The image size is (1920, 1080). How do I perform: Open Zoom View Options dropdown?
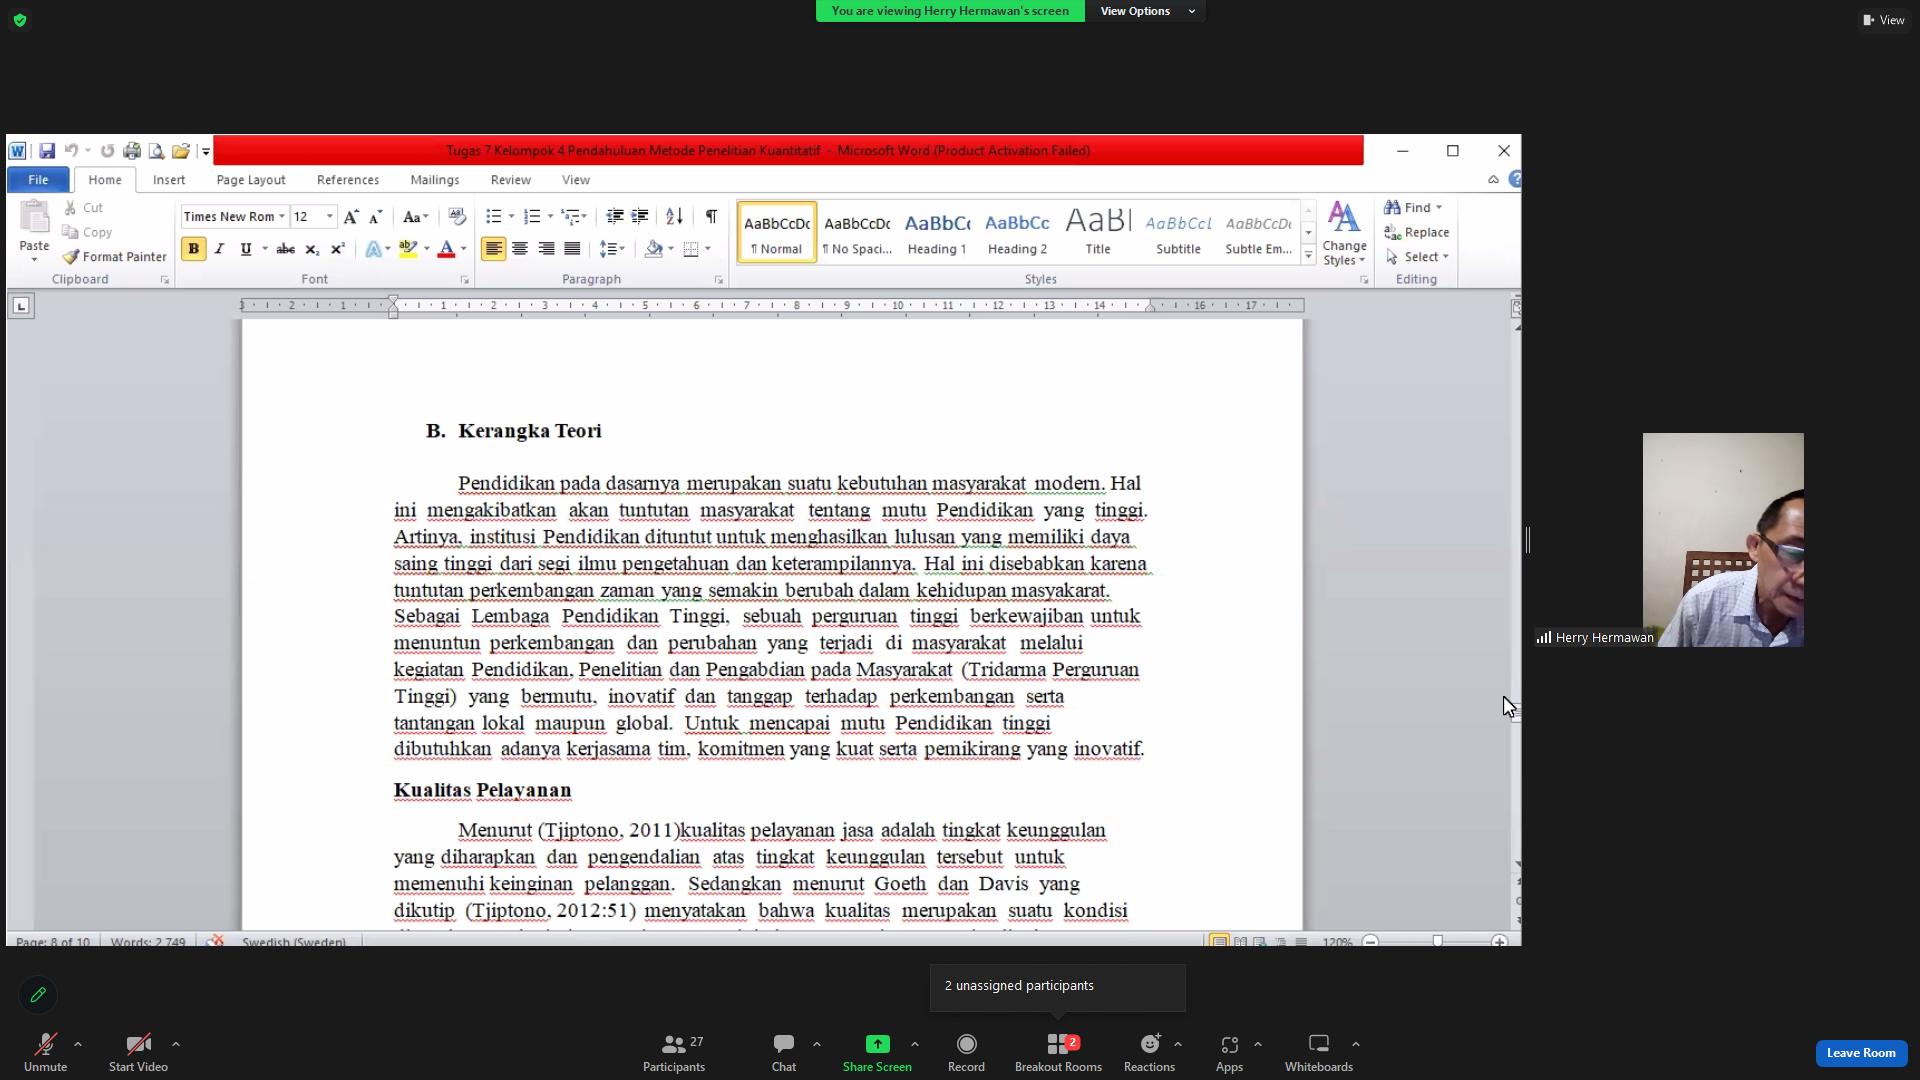point(1146,11)
